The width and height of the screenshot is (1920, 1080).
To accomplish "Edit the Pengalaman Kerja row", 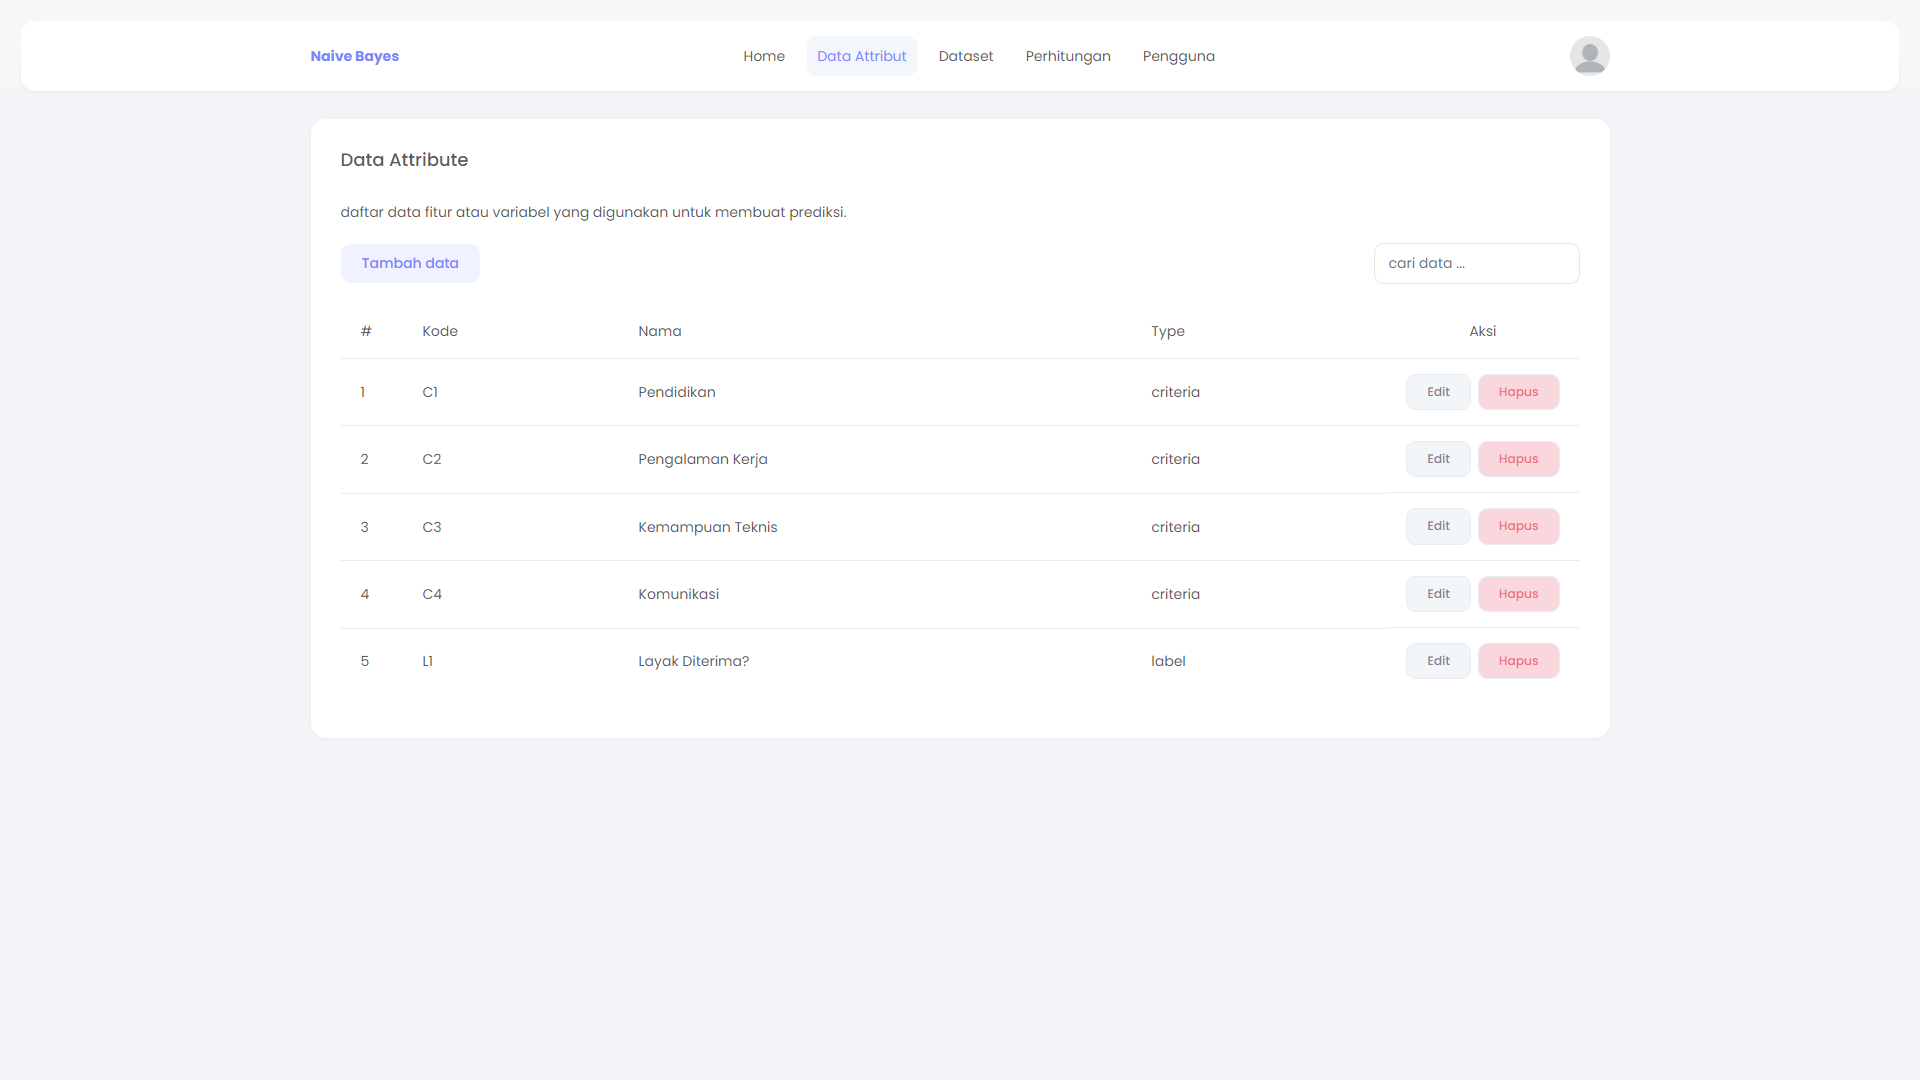I will coord(1438,459).
